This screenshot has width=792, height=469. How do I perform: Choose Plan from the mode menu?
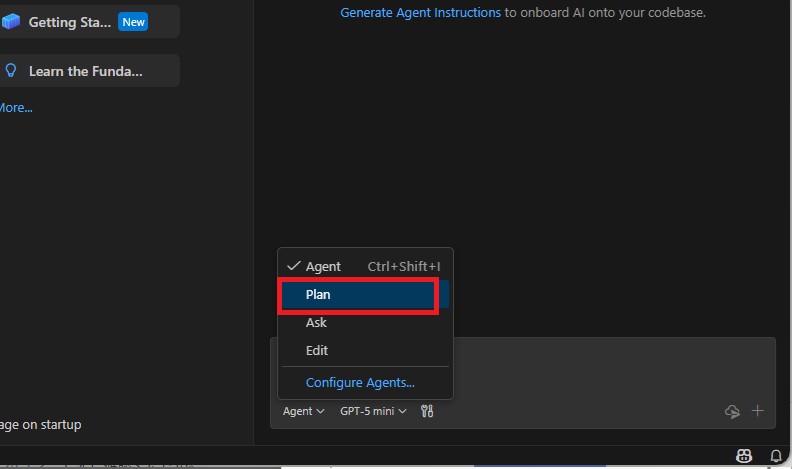tap(365, 294)
